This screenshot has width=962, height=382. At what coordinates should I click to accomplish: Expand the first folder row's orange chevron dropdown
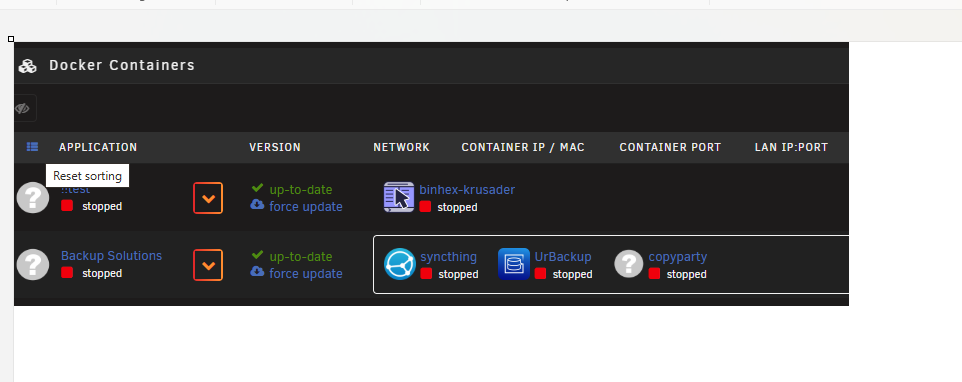pyautogui.click(x=208, y=198)
